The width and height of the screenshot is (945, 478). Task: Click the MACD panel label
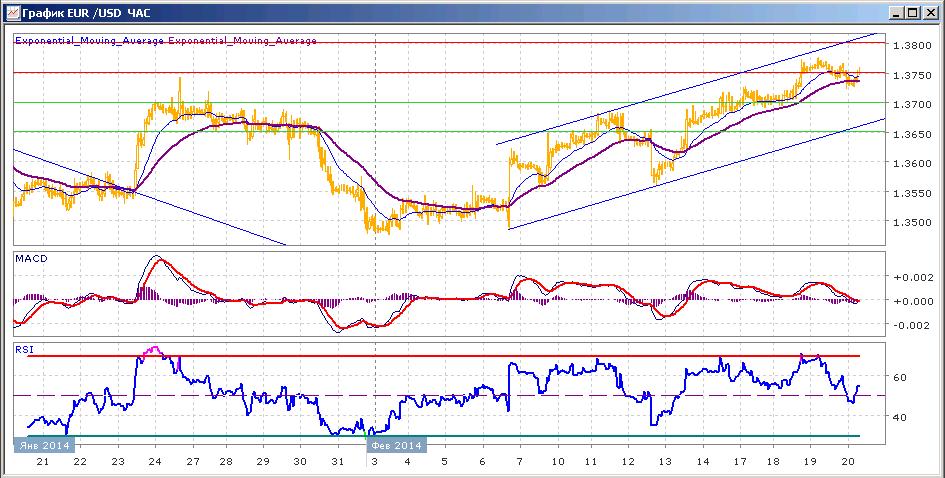[31, 259]
